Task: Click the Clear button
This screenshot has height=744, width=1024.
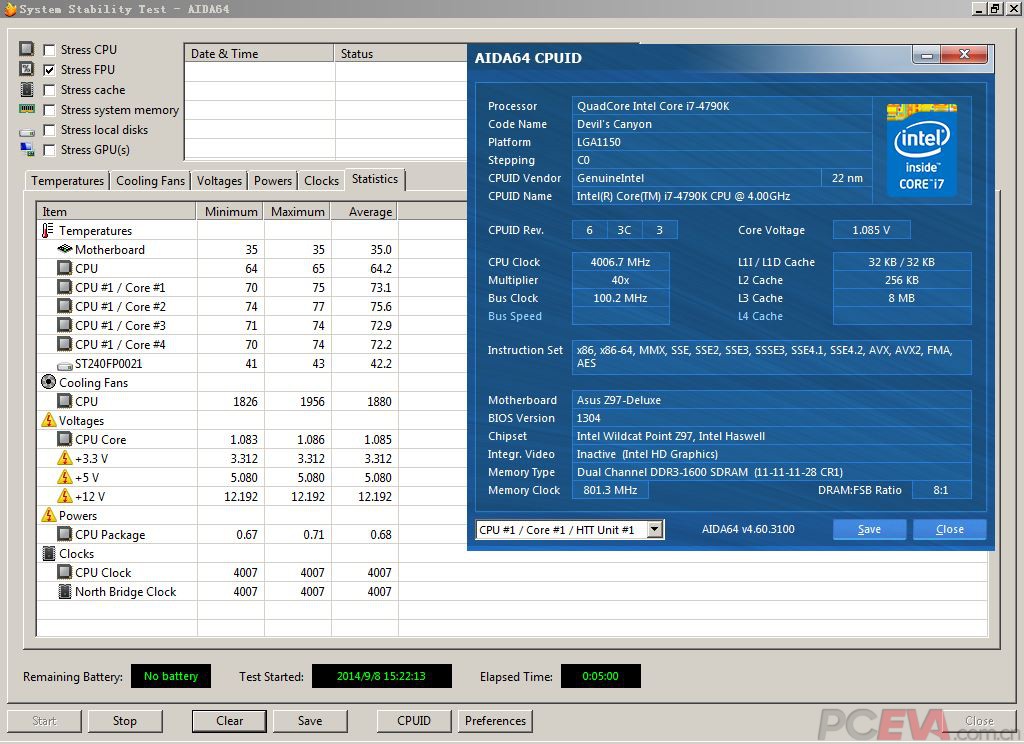Action: pos(229,721)
